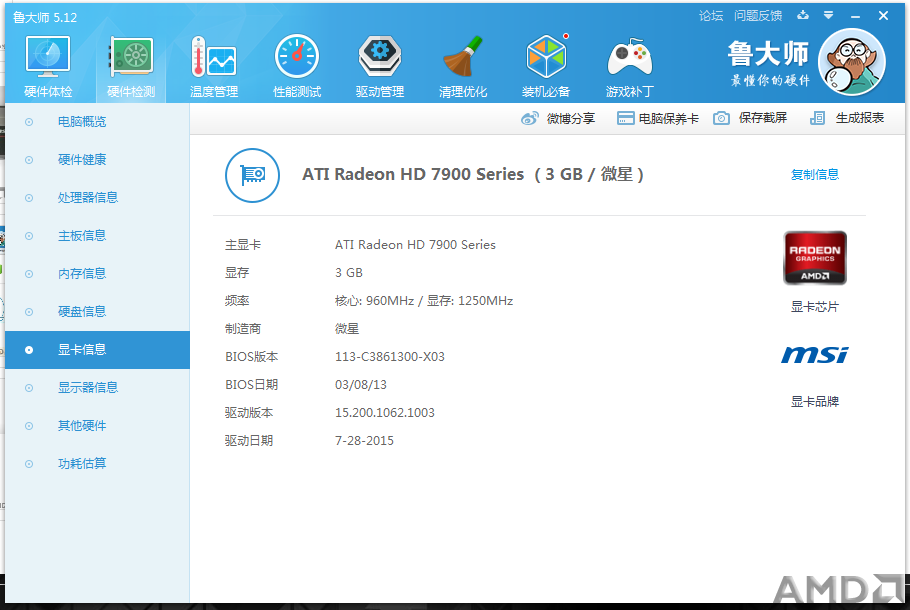Select 硬盘信息 in the sidebar
Image resolution: width=910 pixels, height=610 pixels.
(98, 312)
